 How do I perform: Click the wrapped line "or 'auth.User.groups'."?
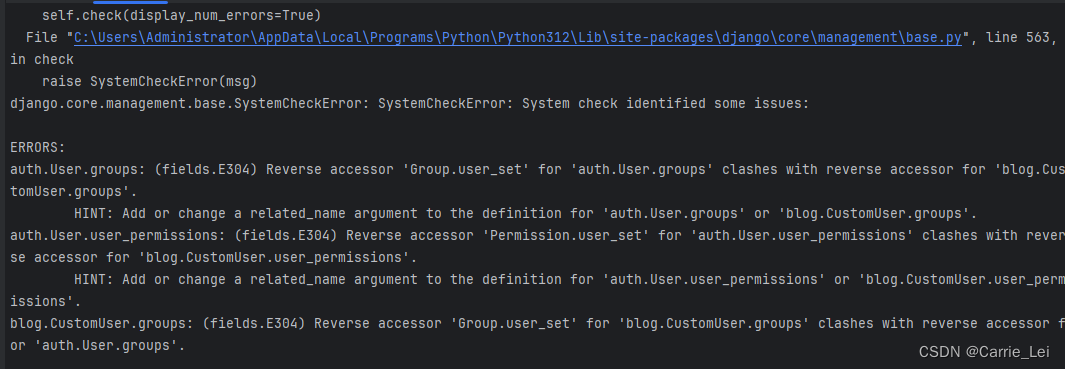point(98,346)
